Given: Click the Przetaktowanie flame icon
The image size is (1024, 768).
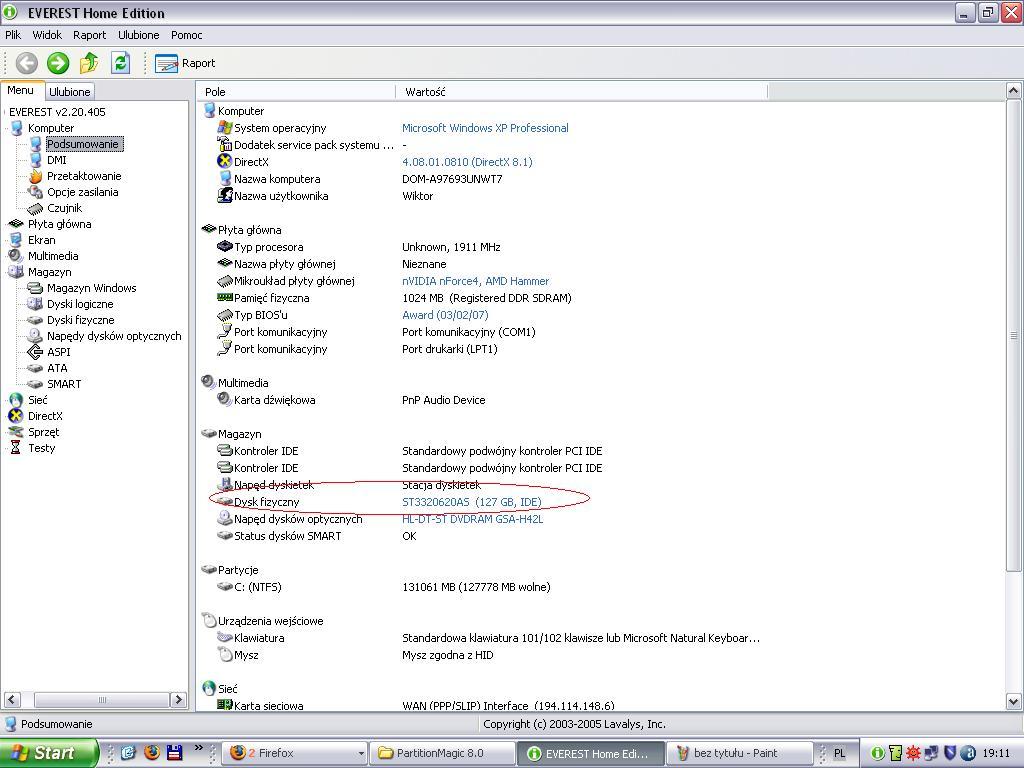Looking at the screenshot, I should point(35,176).
